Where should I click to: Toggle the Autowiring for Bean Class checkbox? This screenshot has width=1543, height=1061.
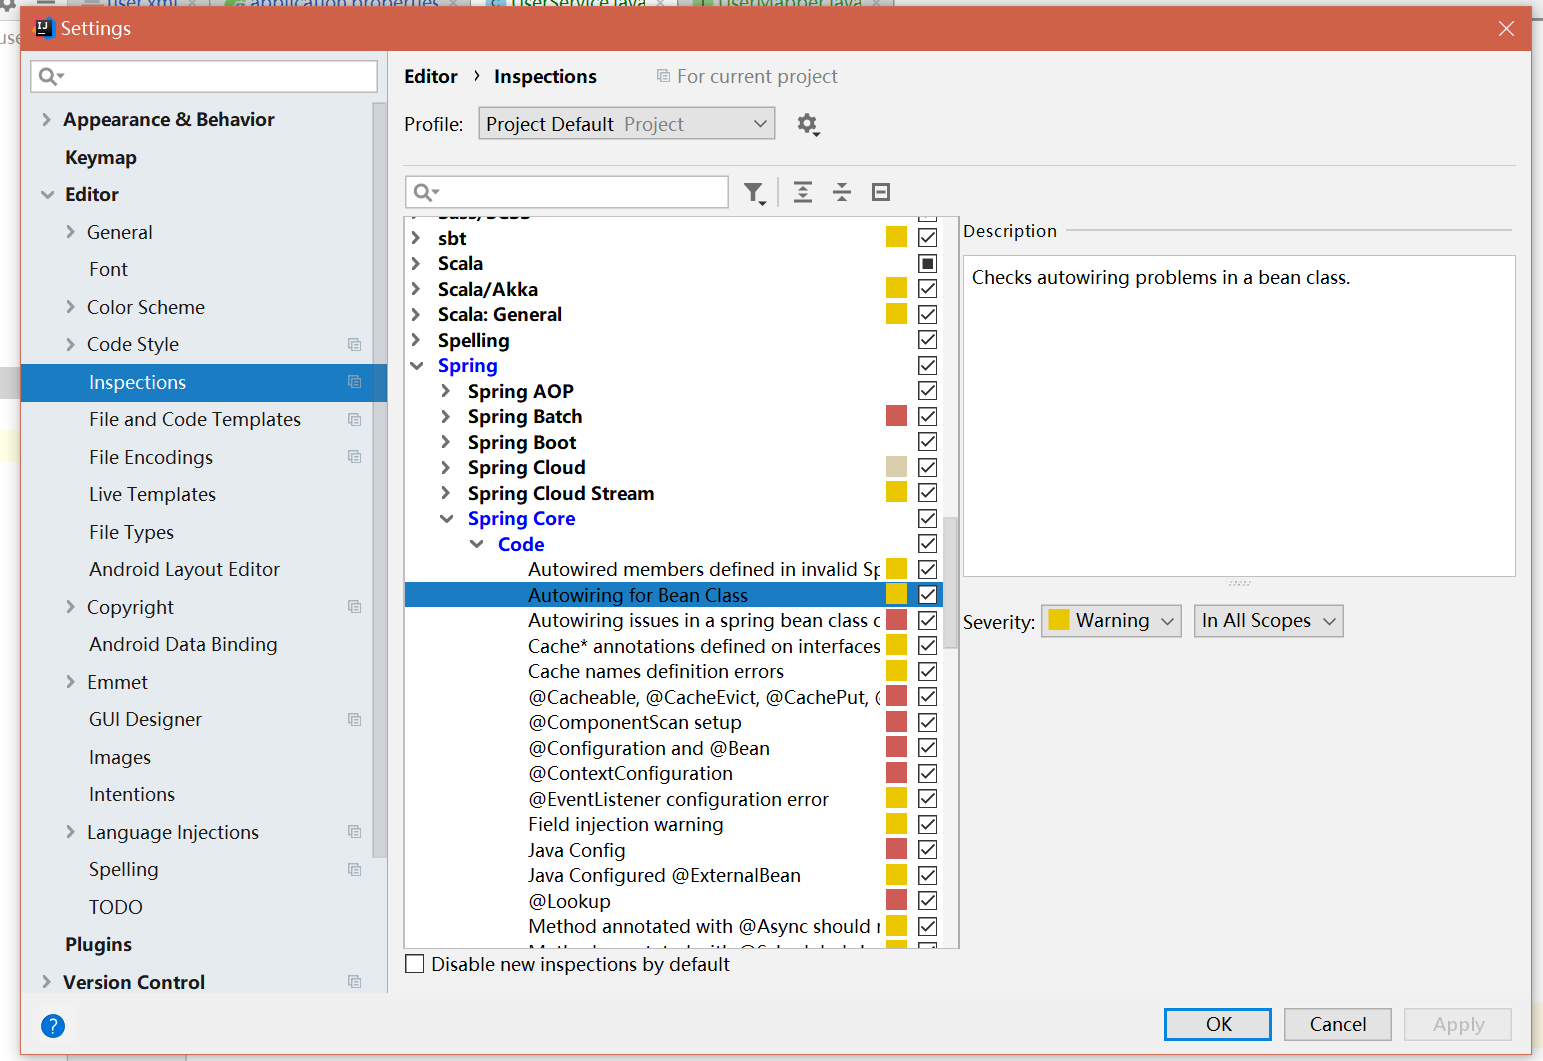tap(928, 595)
